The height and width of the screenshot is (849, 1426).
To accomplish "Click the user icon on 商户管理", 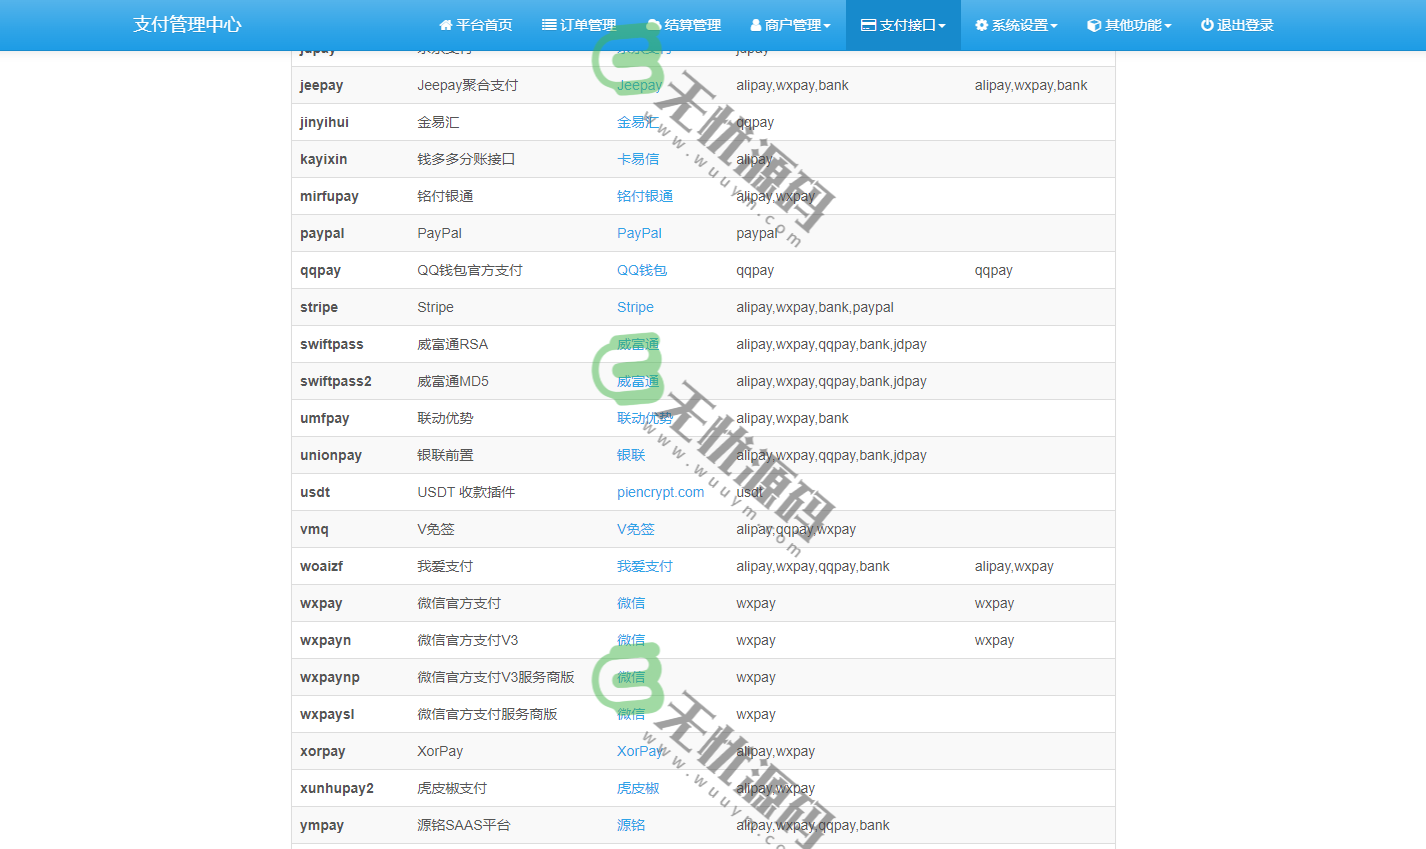I will [757, 25].
